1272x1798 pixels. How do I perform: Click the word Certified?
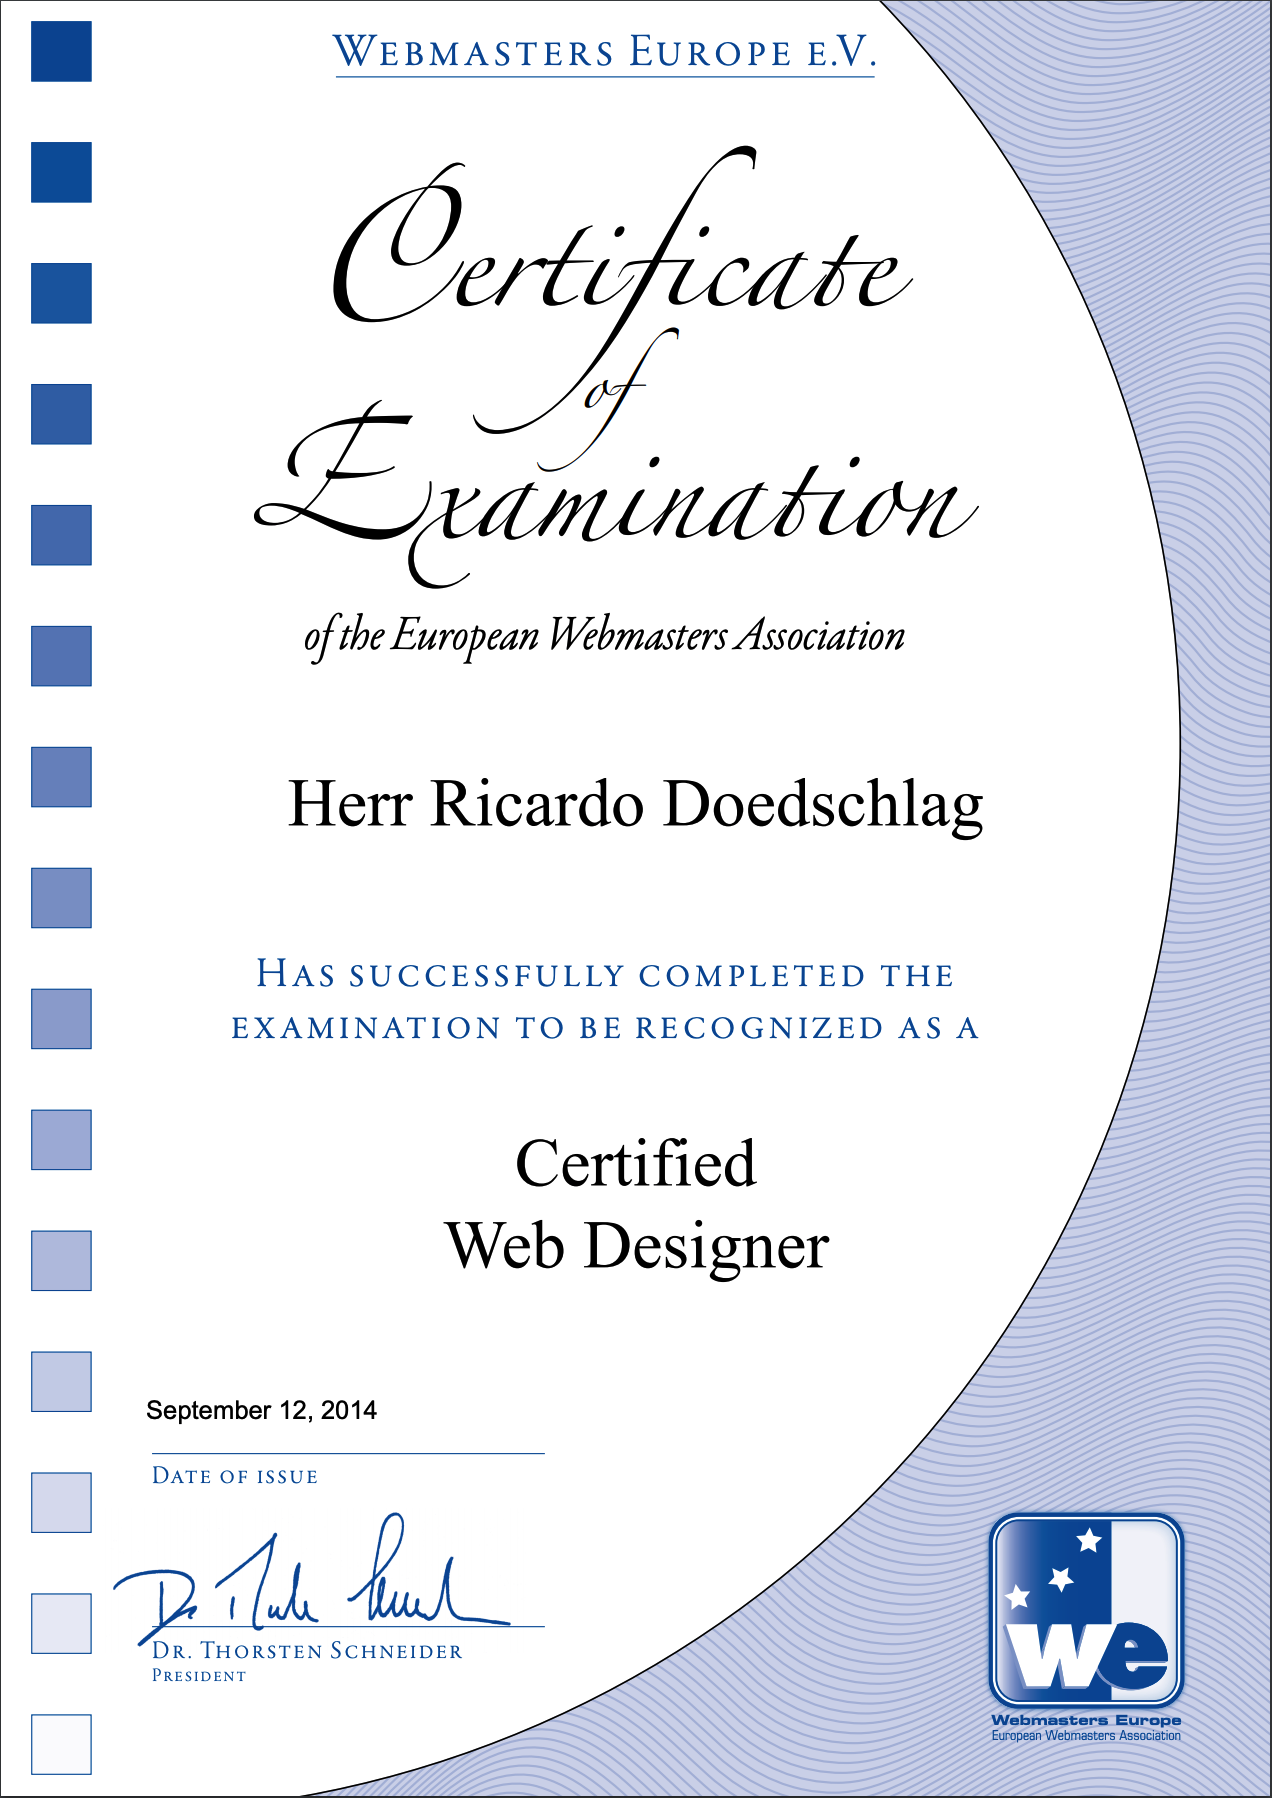[x=636, y=1164]
